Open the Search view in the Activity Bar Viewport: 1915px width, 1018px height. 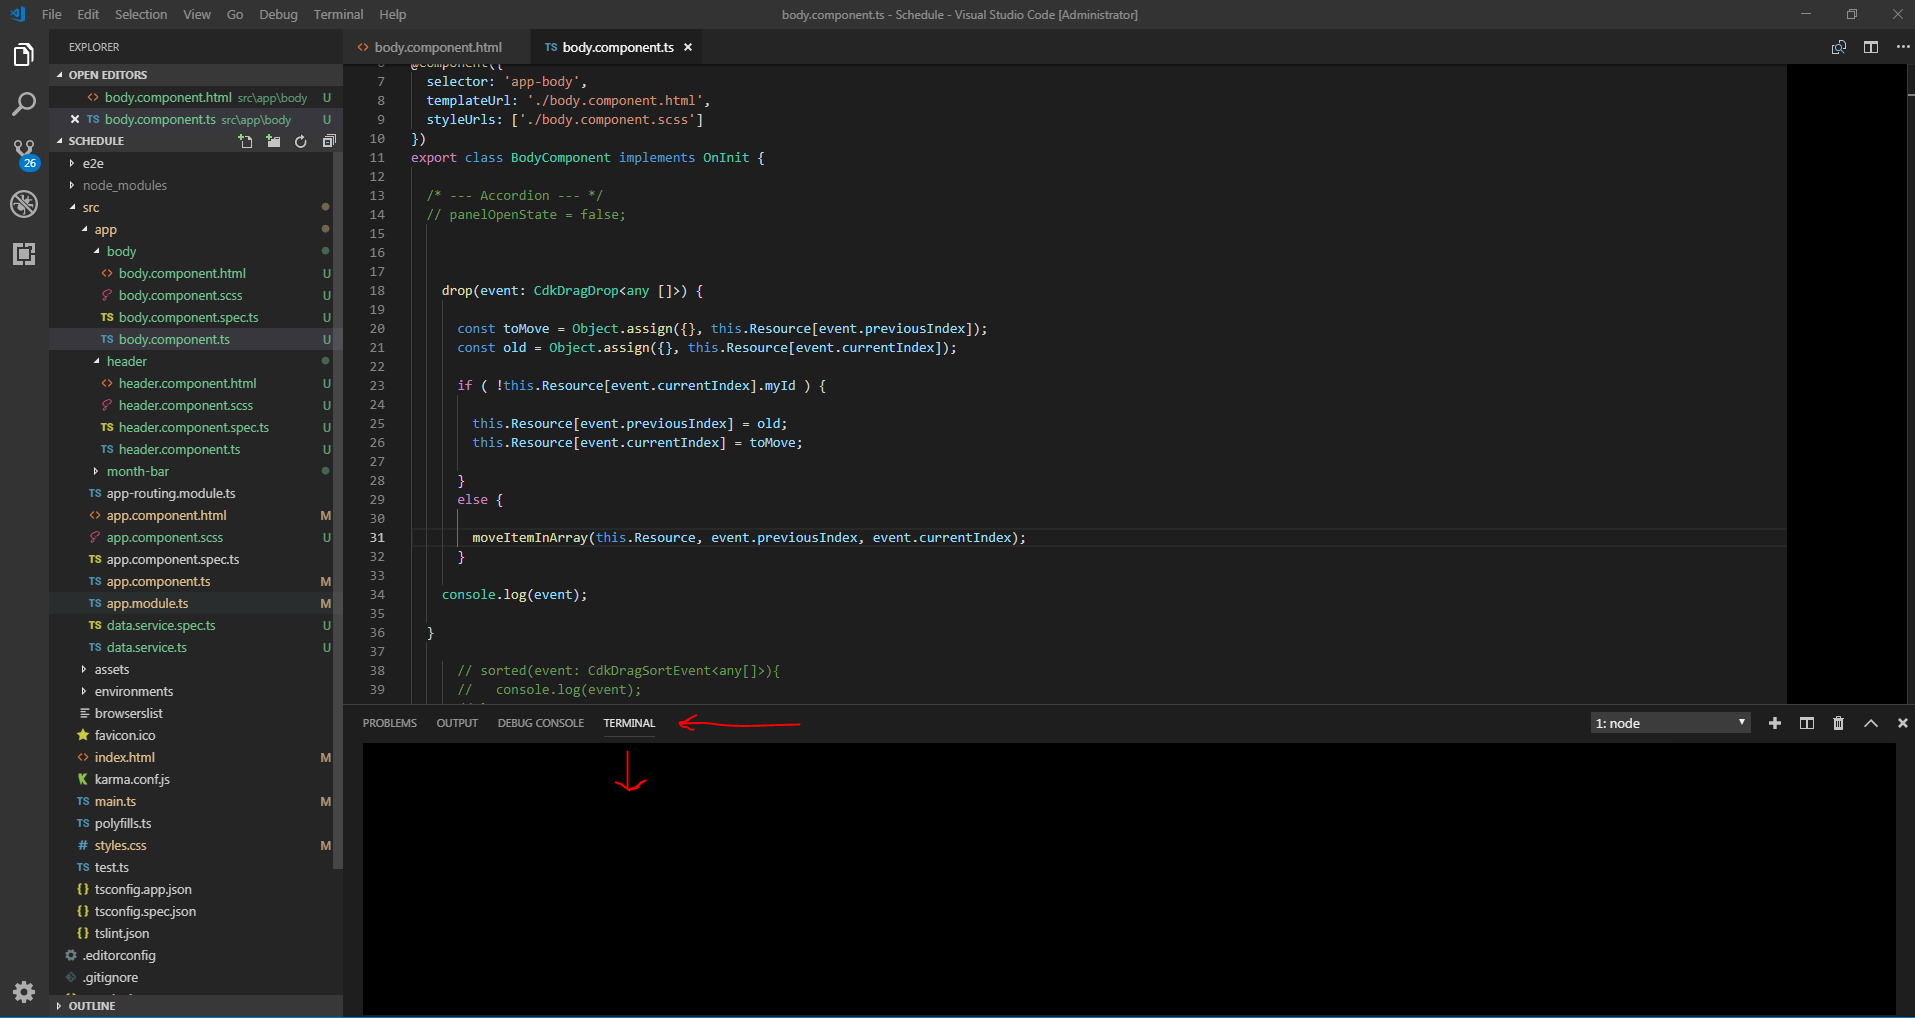[x=24, y=104]
